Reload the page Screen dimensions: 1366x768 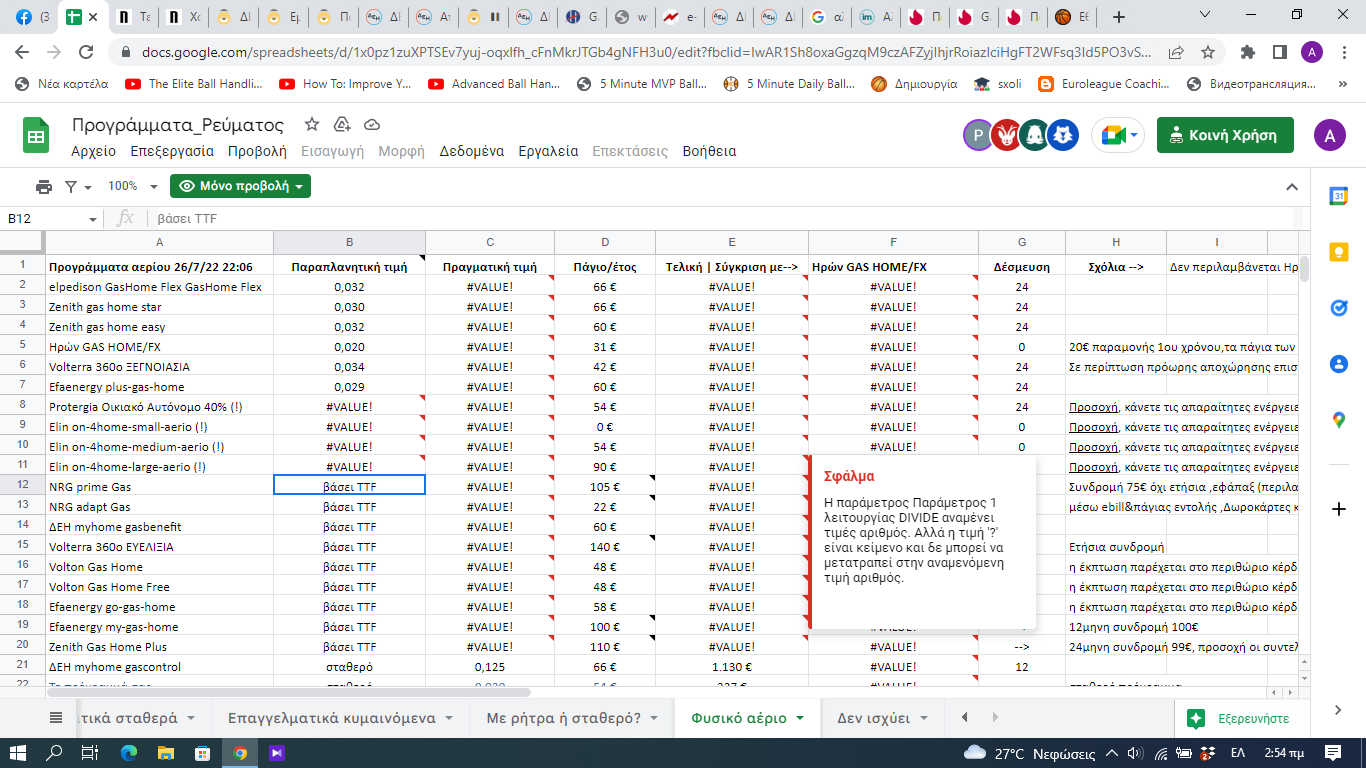(87, 52)
